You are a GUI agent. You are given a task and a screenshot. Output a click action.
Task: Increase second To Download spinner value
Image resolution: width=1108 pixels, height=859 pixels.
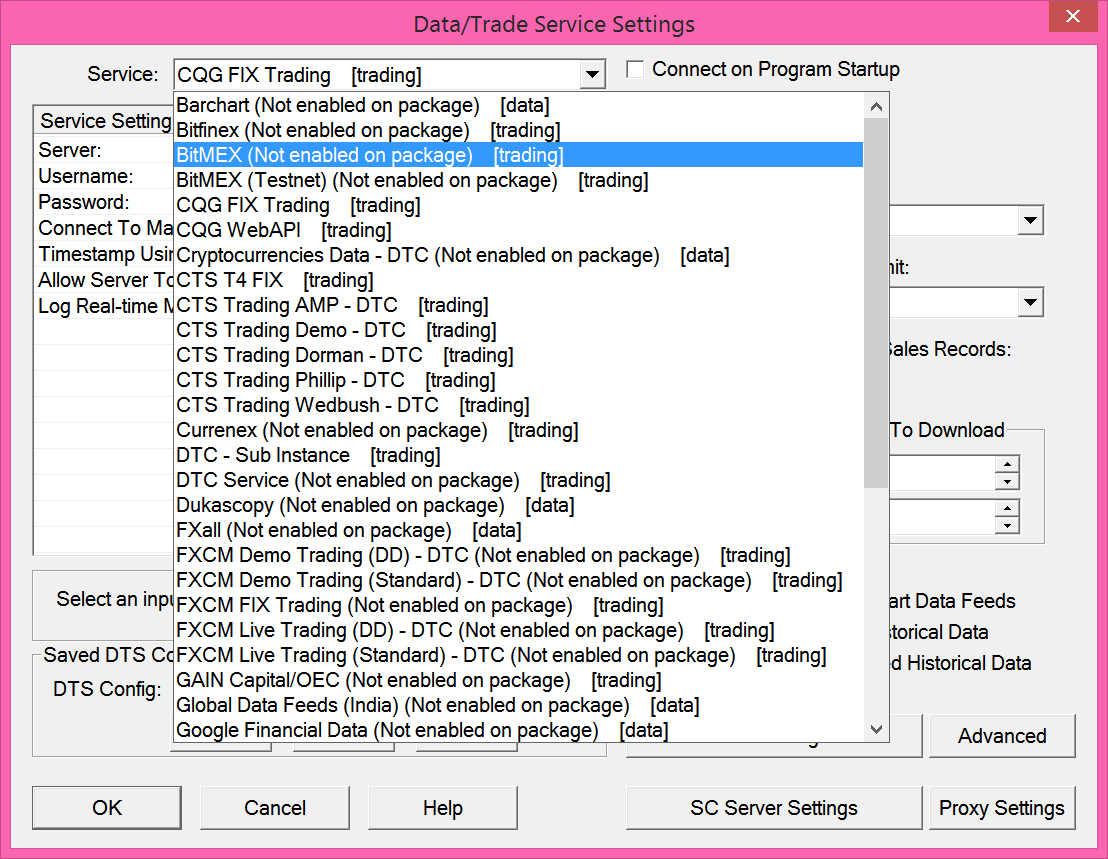pyautogui.click(x=1007, y=508)
